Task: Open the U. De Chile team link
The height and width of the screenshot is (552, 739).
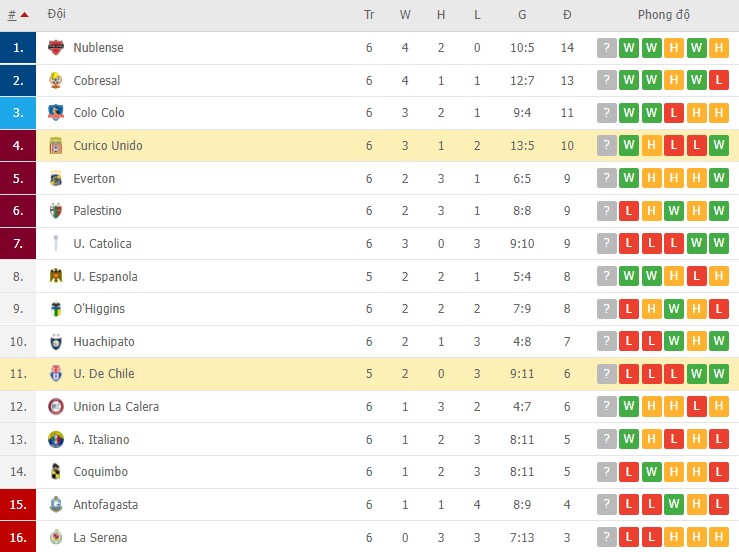Action: (104, 374)
